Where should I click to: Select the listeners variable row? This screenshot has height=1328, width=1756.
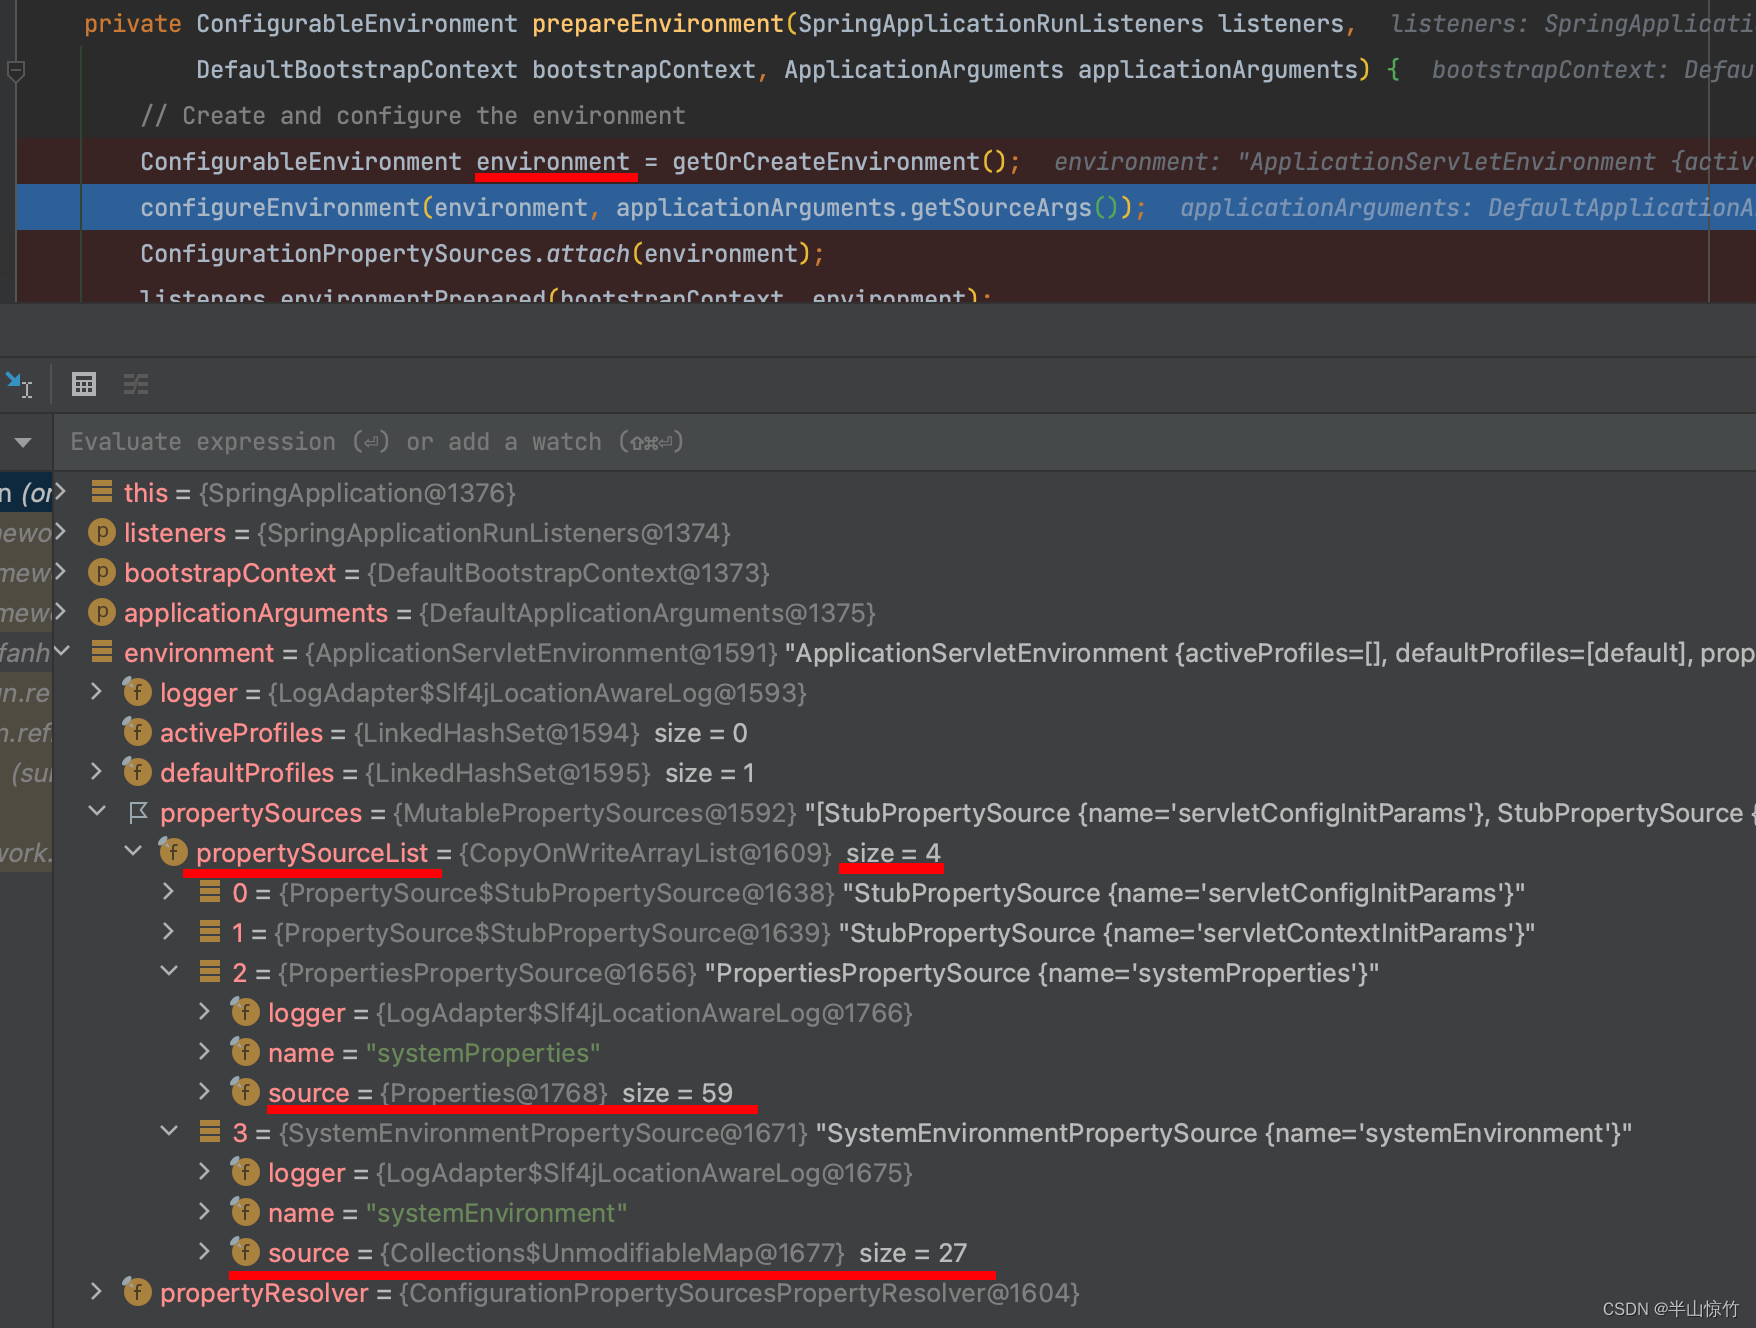pyautogui.click(x=905, y=532)
